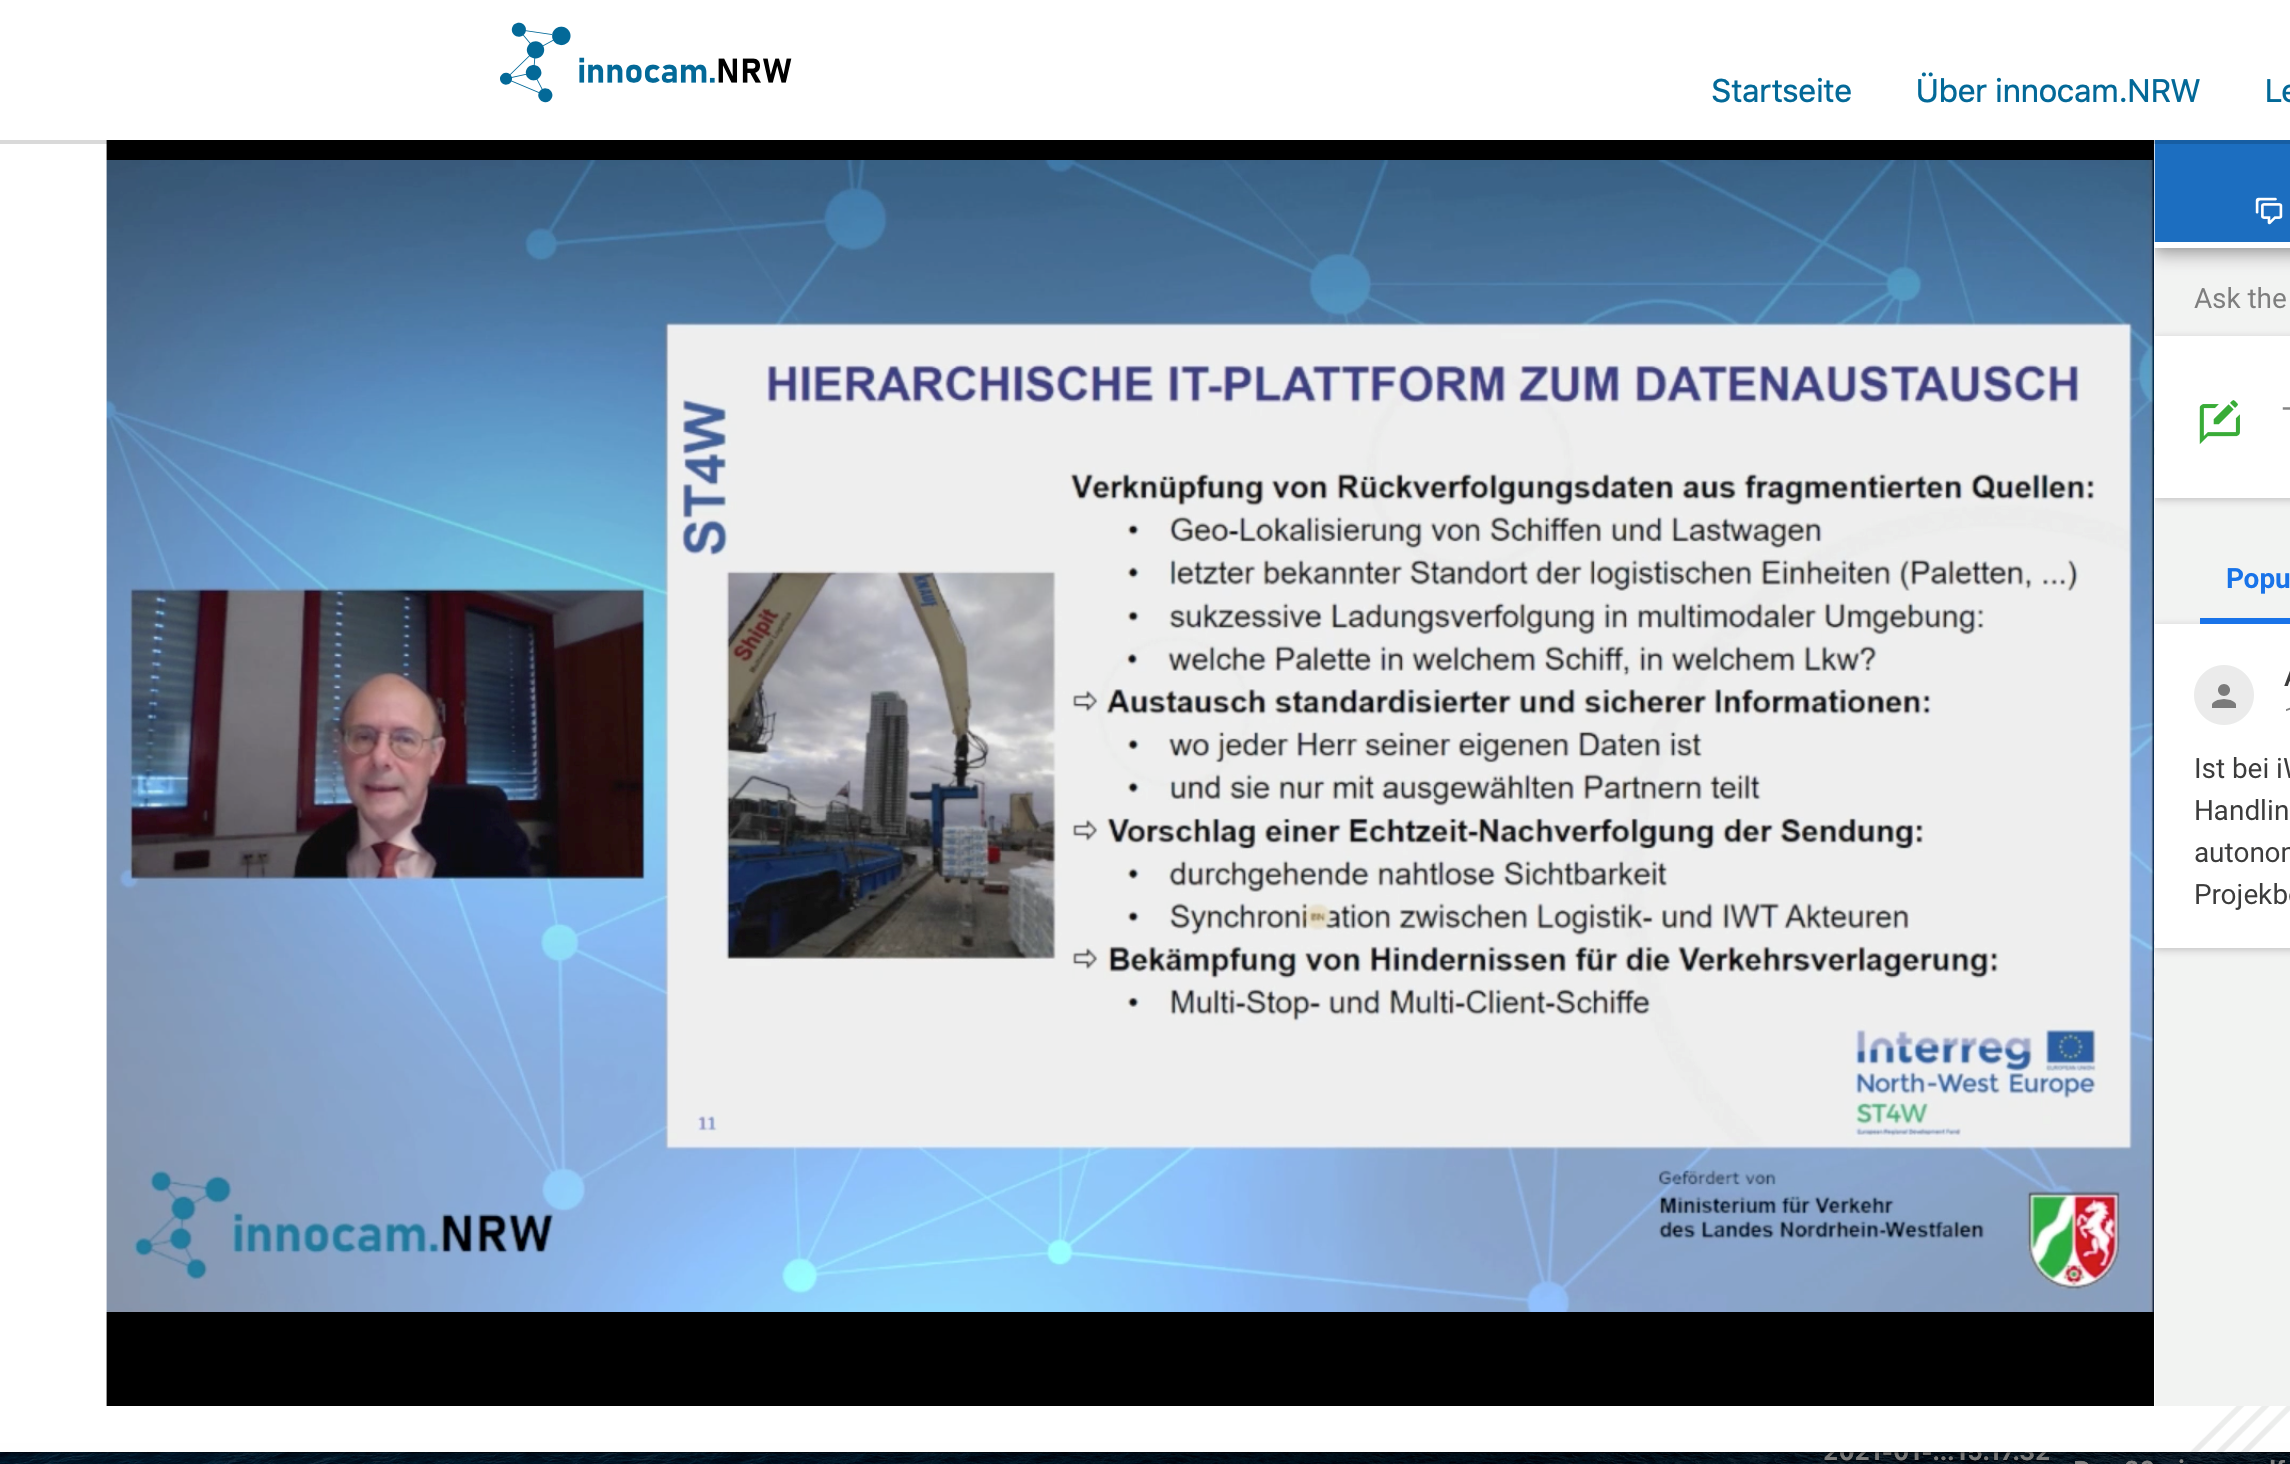The image size is (2290, 1464).
Task: Click the innocam.NRW watermark logo in the video
Action: point(344,1225)
